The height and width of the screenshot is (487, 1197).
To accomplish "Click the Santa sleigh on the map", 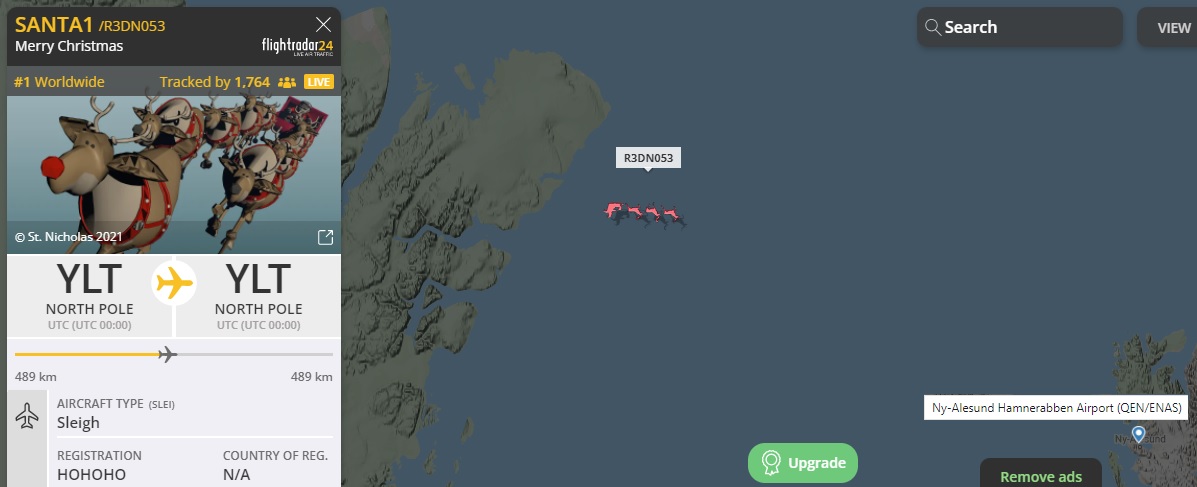I will coord(645,214).
